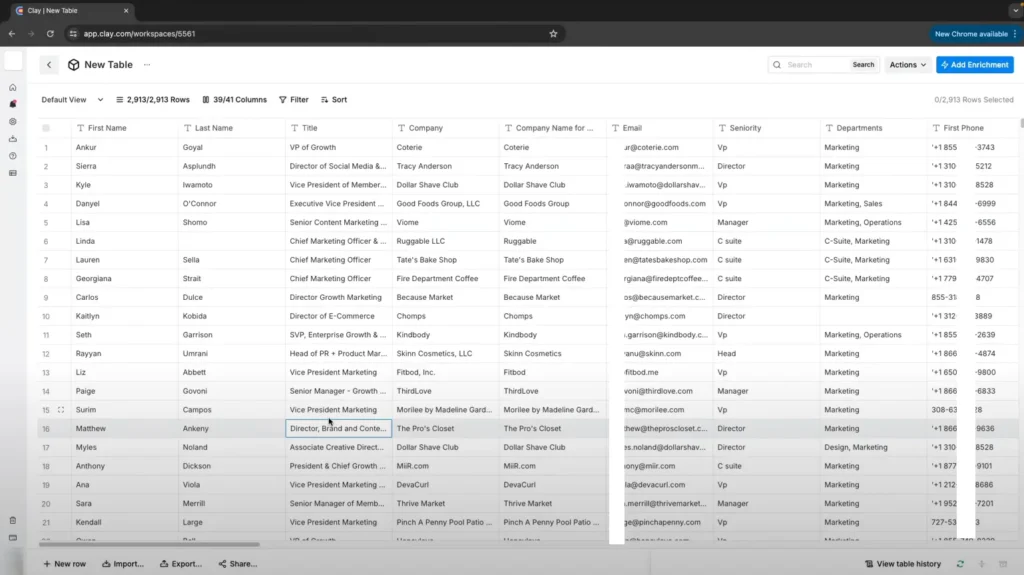Viewport: 1024px width, 575px height.
Task: Open the 39/41 Columns selector
Action: tap(234, 100)
